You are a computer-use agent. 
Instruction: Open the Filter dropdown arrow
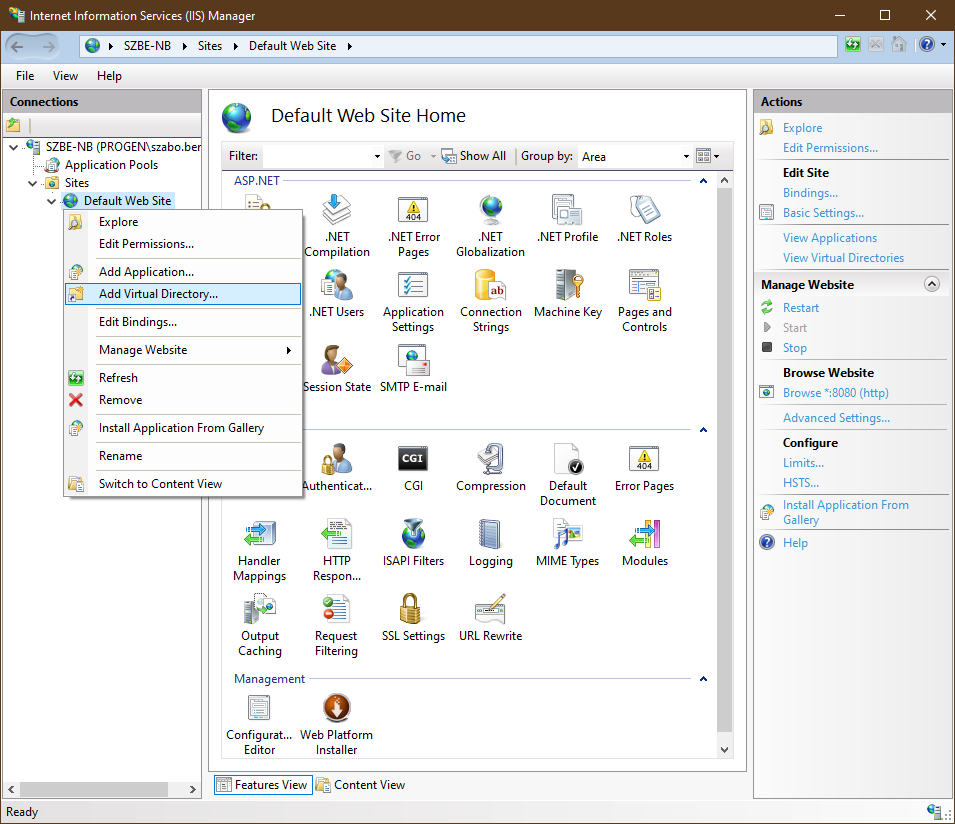click(377, 157)
